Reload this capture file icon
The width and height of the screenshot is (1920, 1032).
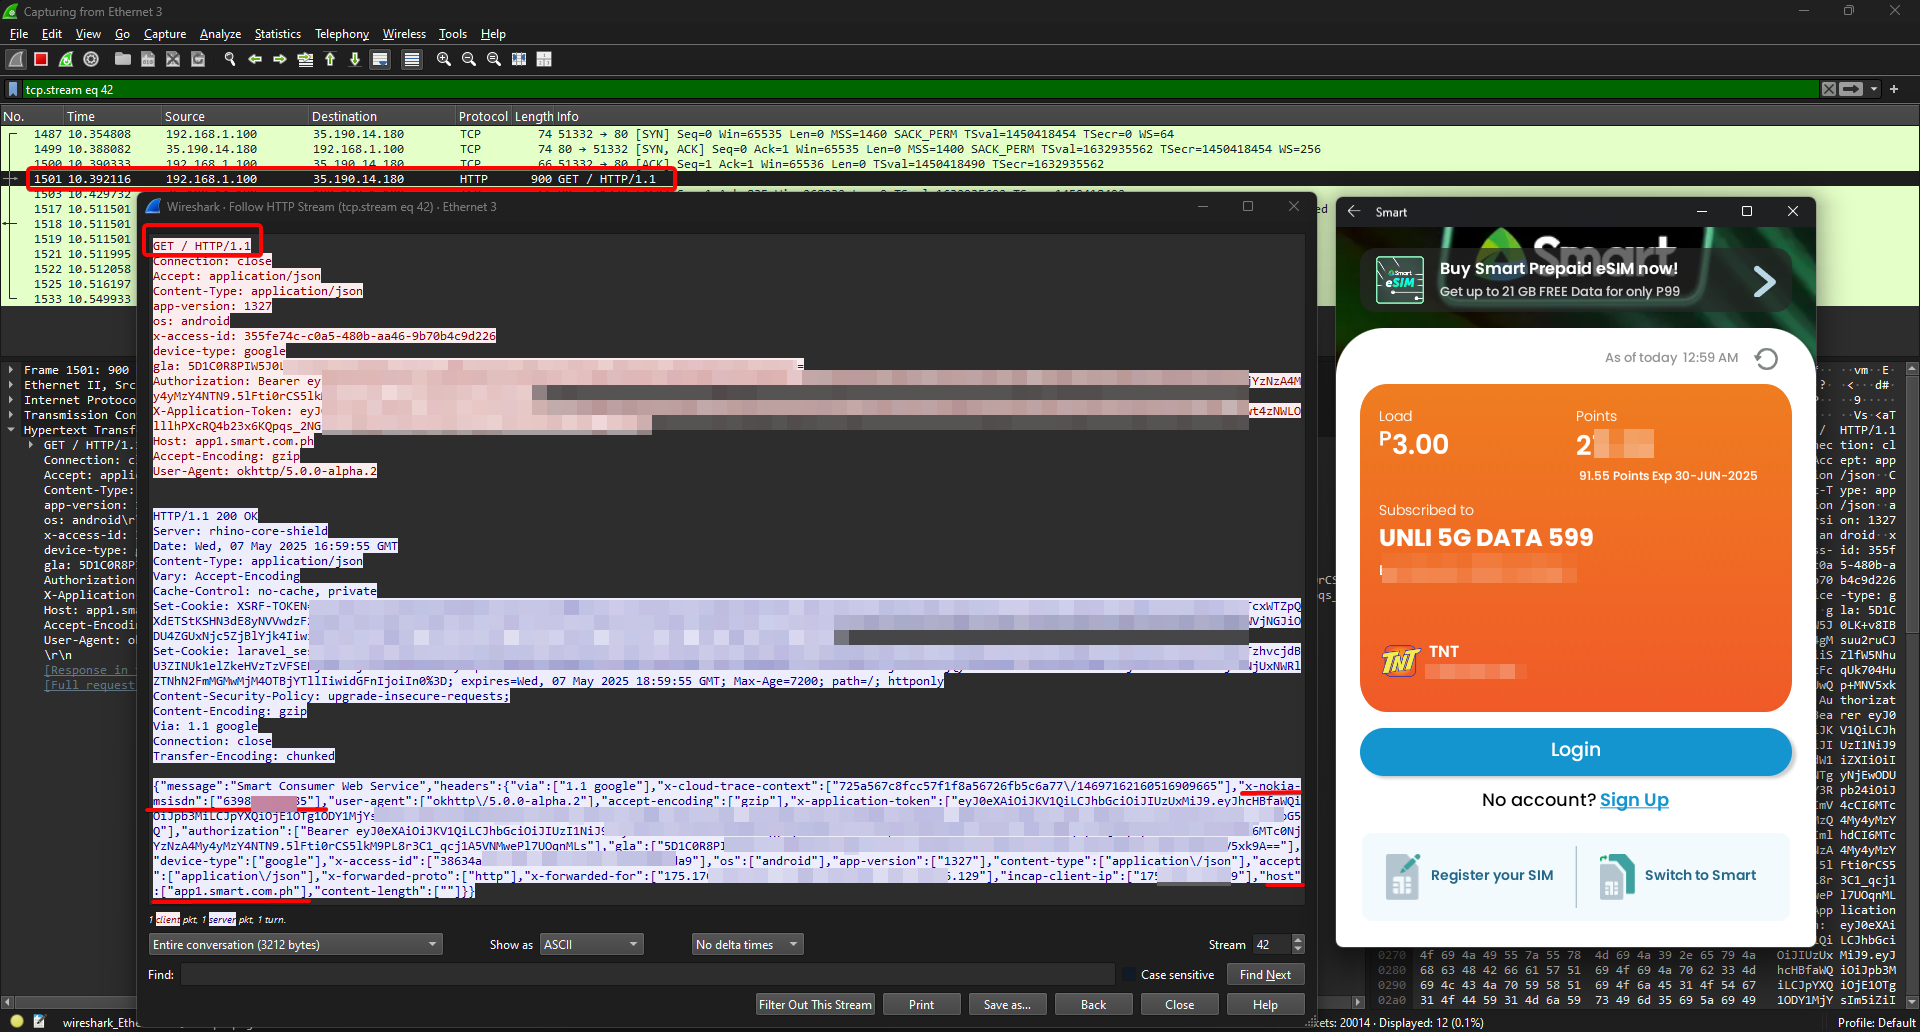pos(198,59)
